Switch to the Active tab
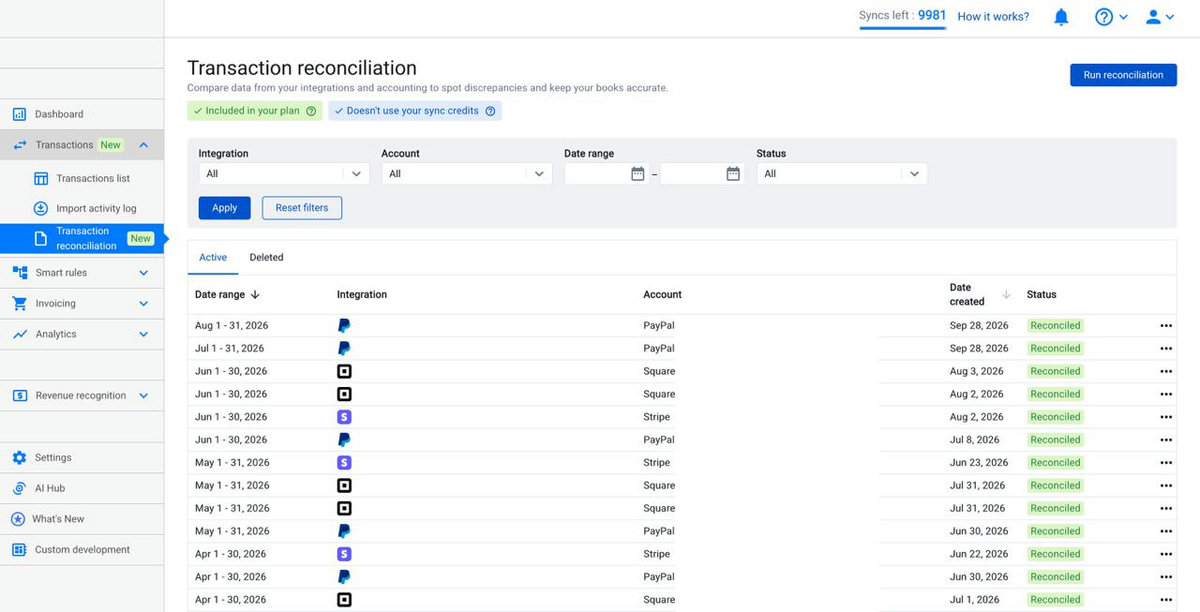 213,258
